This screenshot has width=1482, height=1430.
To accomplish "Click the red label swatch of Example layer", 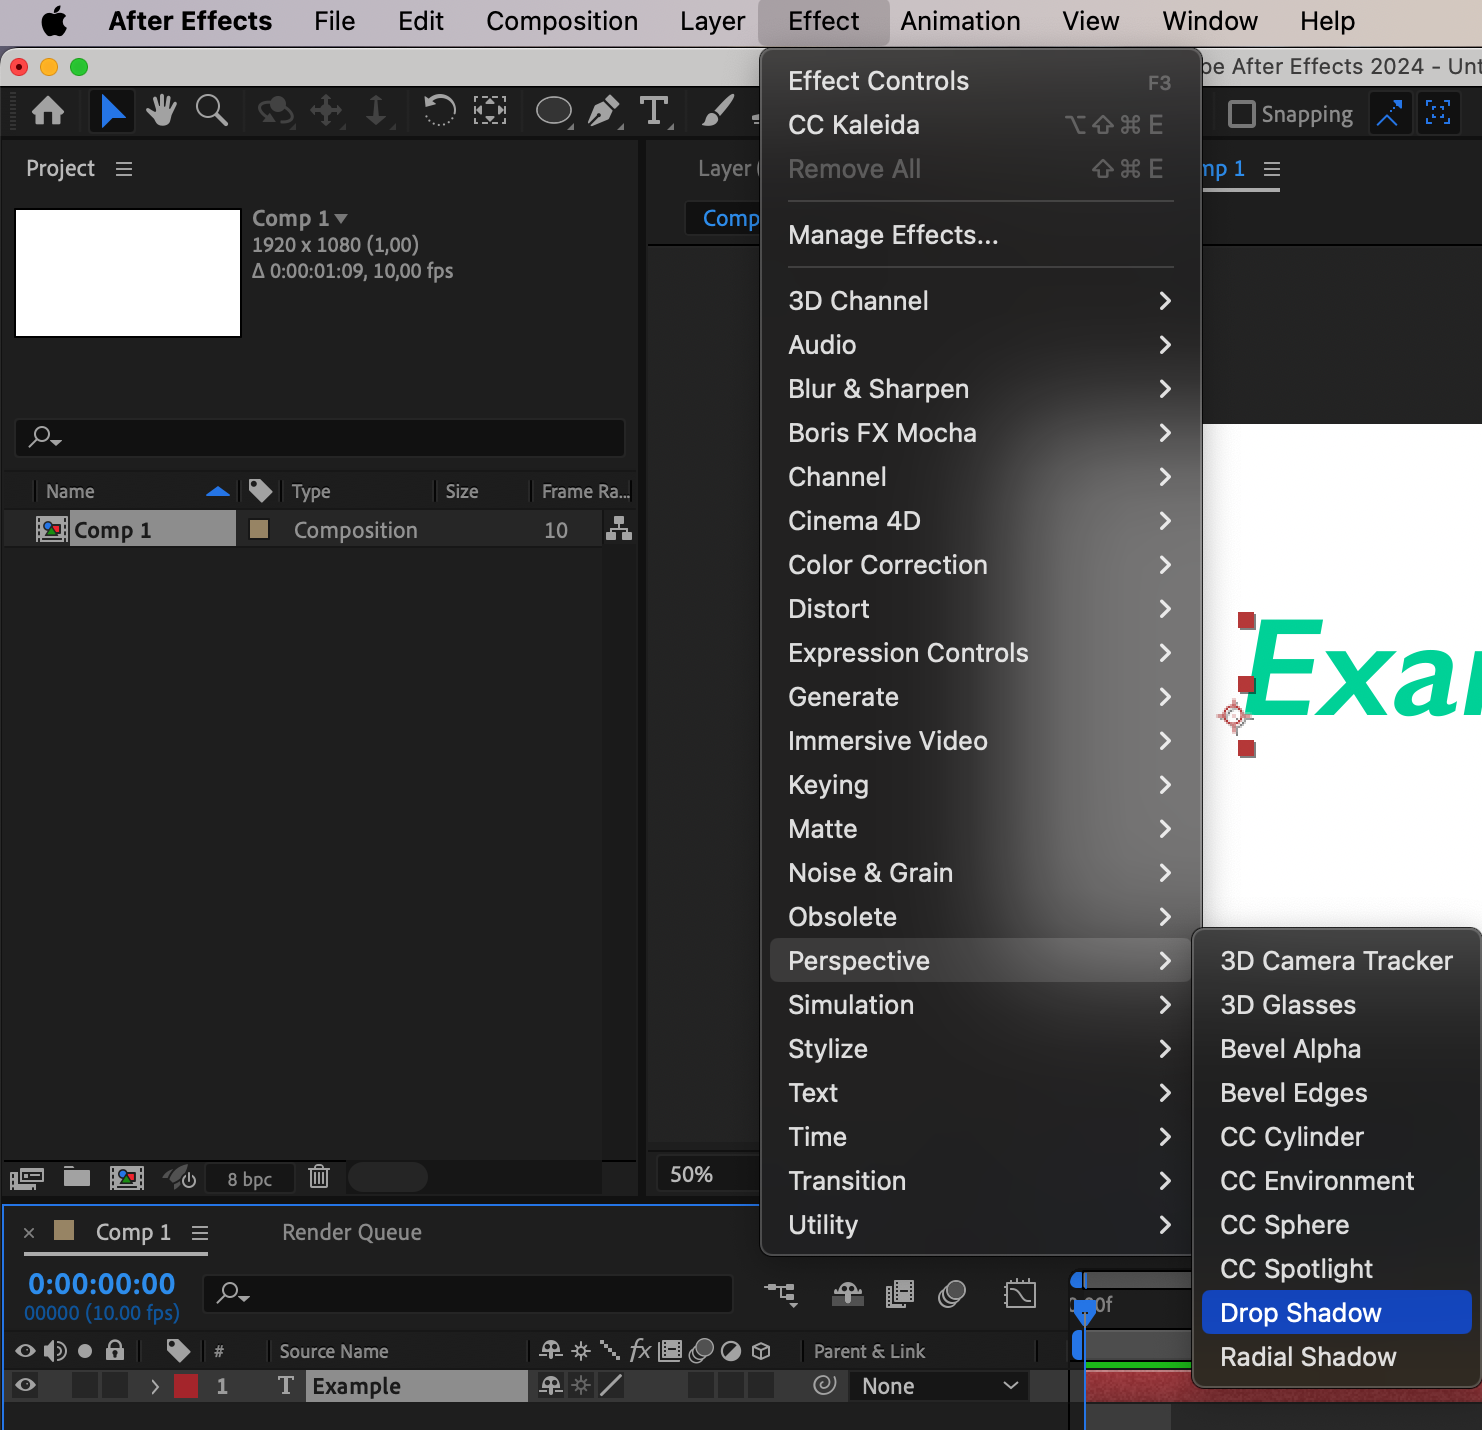I will point(186,1386).
